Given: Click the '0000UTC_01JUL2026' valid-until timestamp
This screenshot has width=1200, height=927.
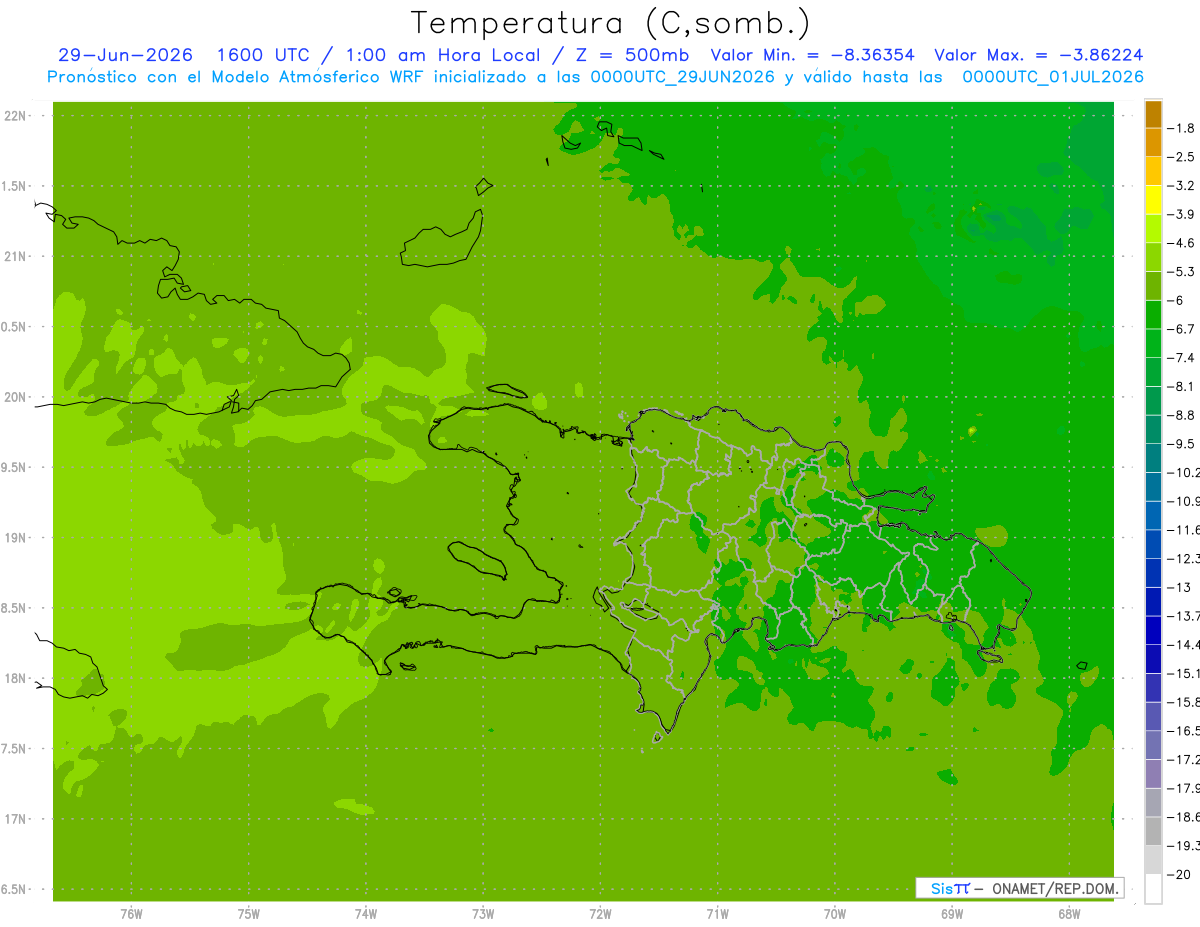Looking at the screenshot, I should pos(1053,77).
